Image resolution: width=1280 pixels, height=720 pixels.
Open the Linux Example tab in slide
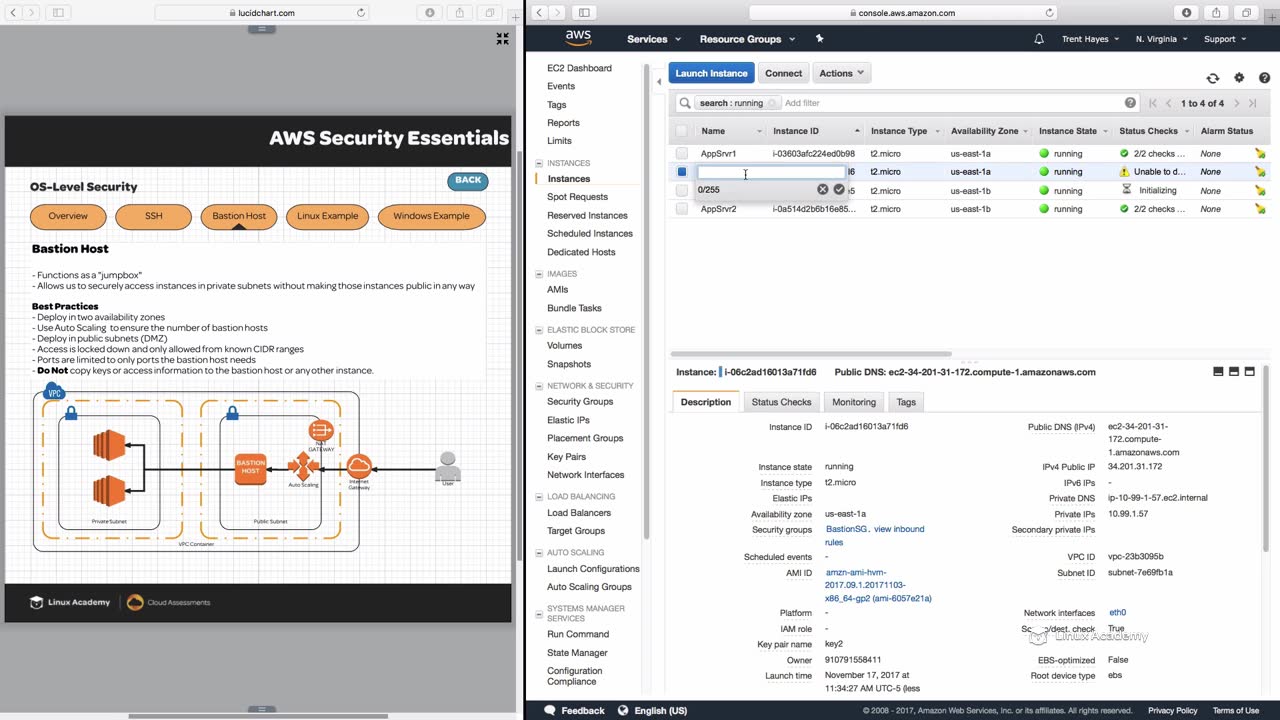327,216
